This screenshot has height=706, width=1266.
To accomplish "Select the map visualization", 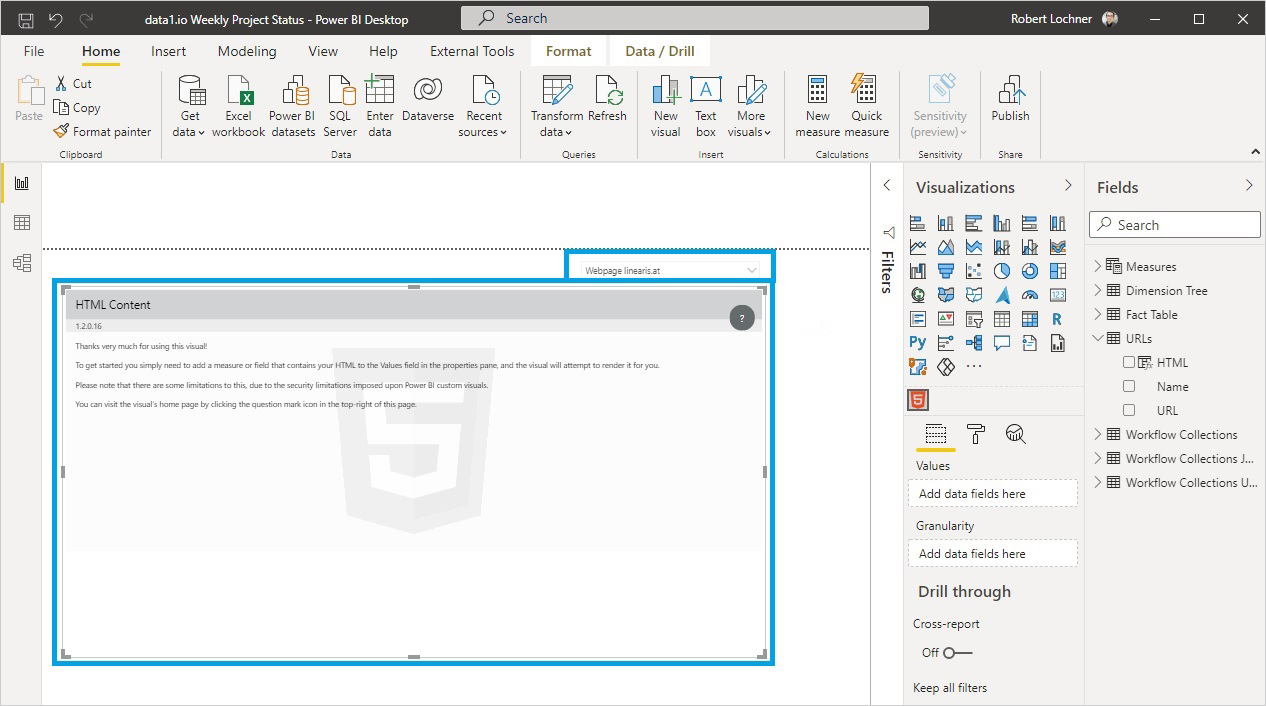I will point(917,295).
